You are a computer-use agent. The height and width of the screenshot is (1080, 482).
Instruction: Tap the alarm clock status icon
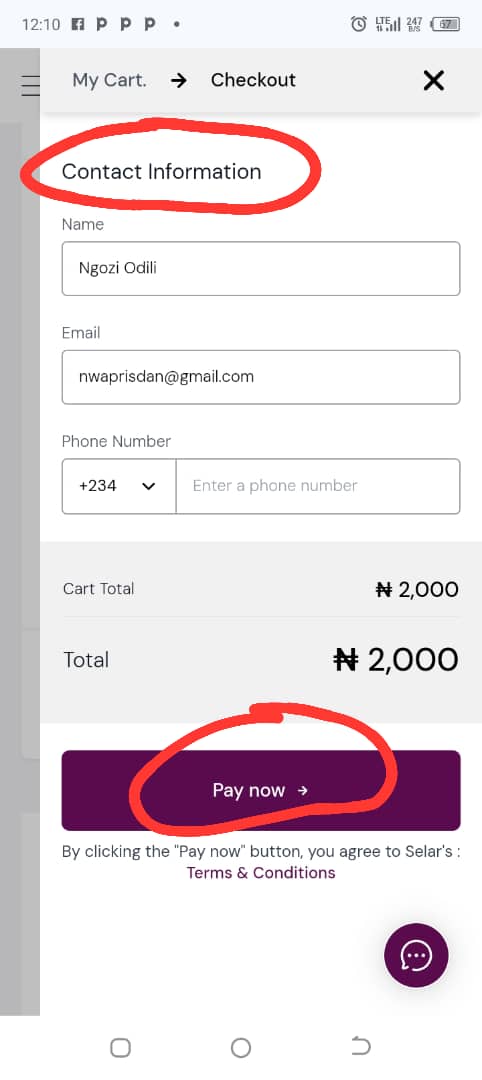[359, 24]
